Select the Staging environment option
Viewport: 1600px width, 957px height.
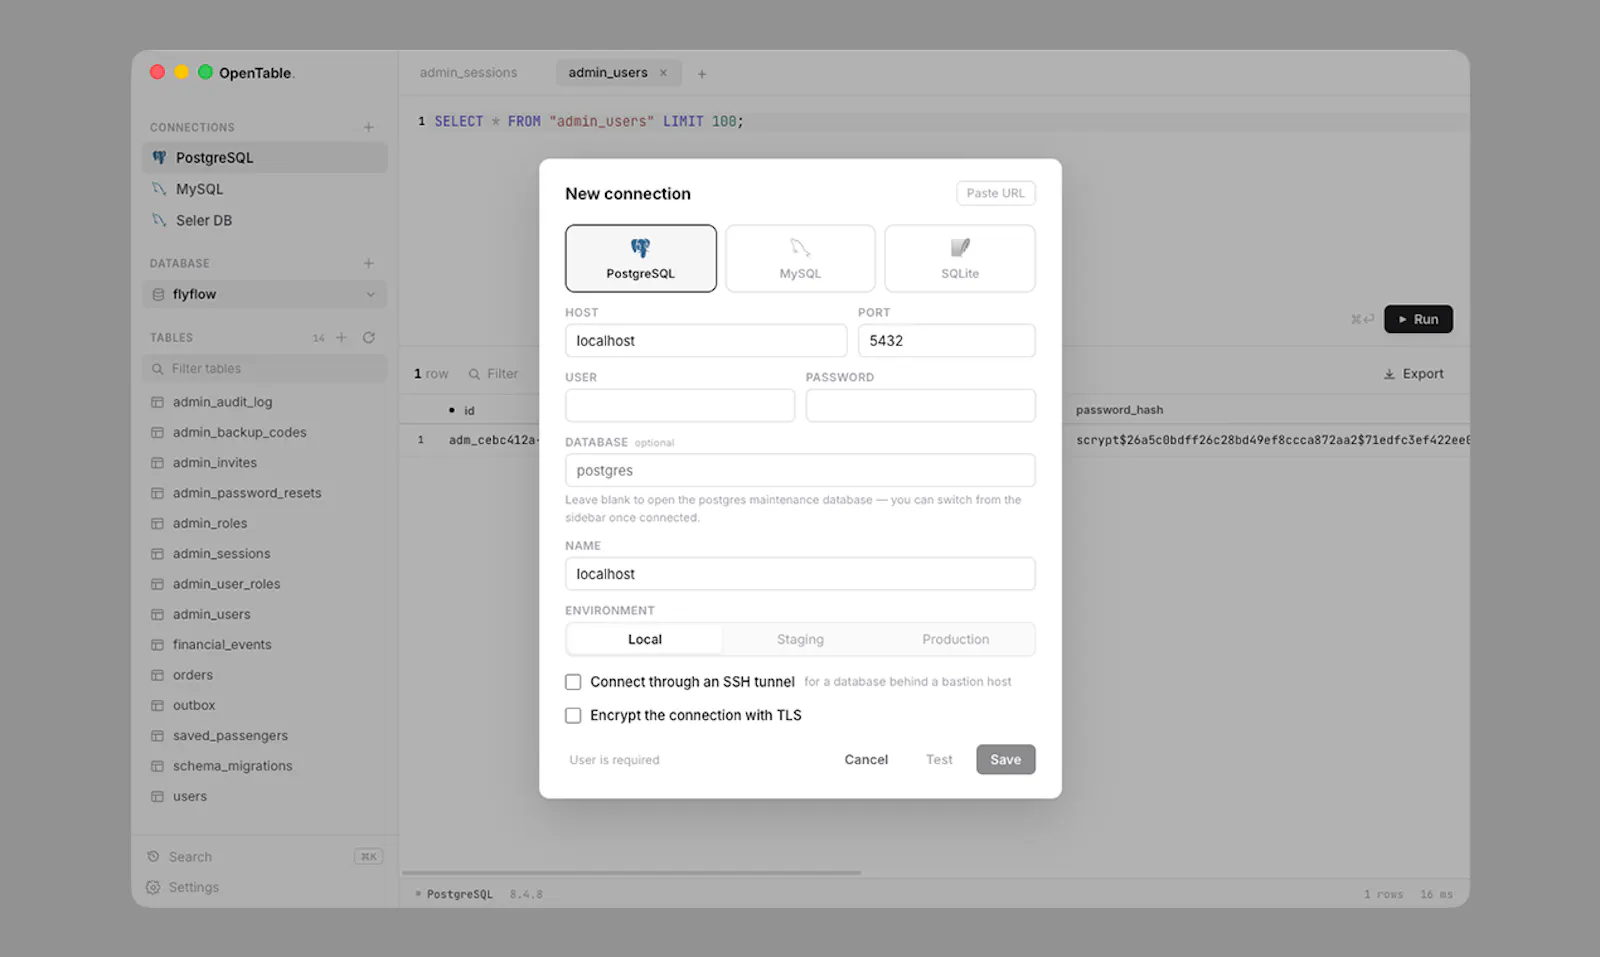tap(800, 639)
